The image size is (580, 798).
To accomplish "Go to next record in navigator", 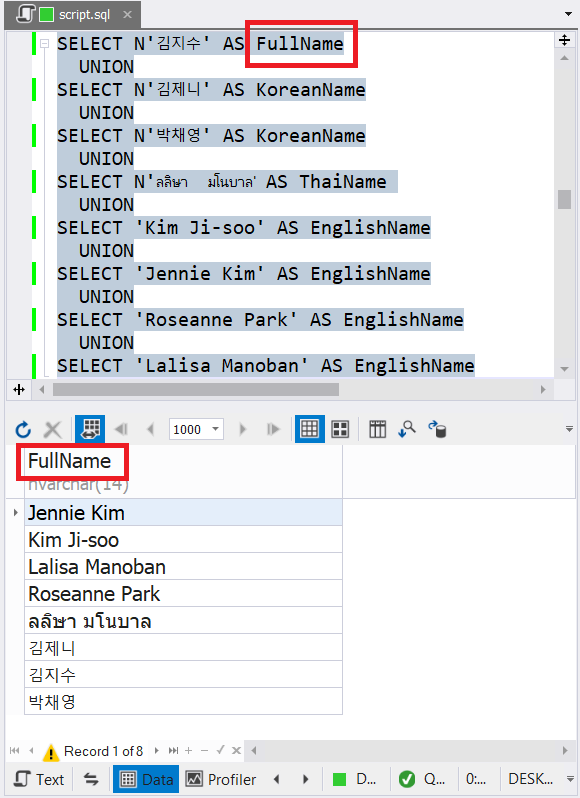I will tap(157, 751).
